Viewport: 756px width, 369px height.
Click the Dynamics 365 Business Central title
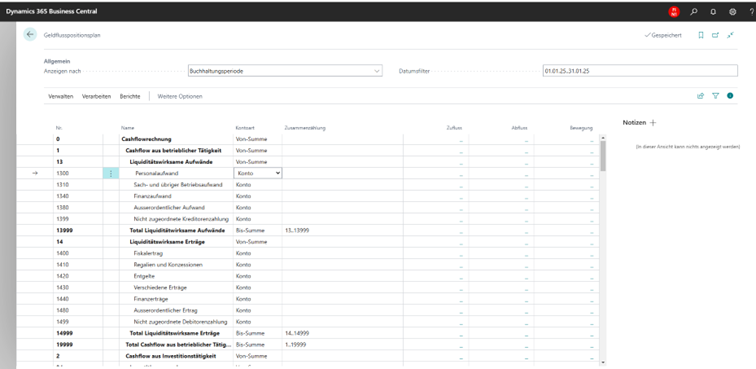click(x=52, y=11)
